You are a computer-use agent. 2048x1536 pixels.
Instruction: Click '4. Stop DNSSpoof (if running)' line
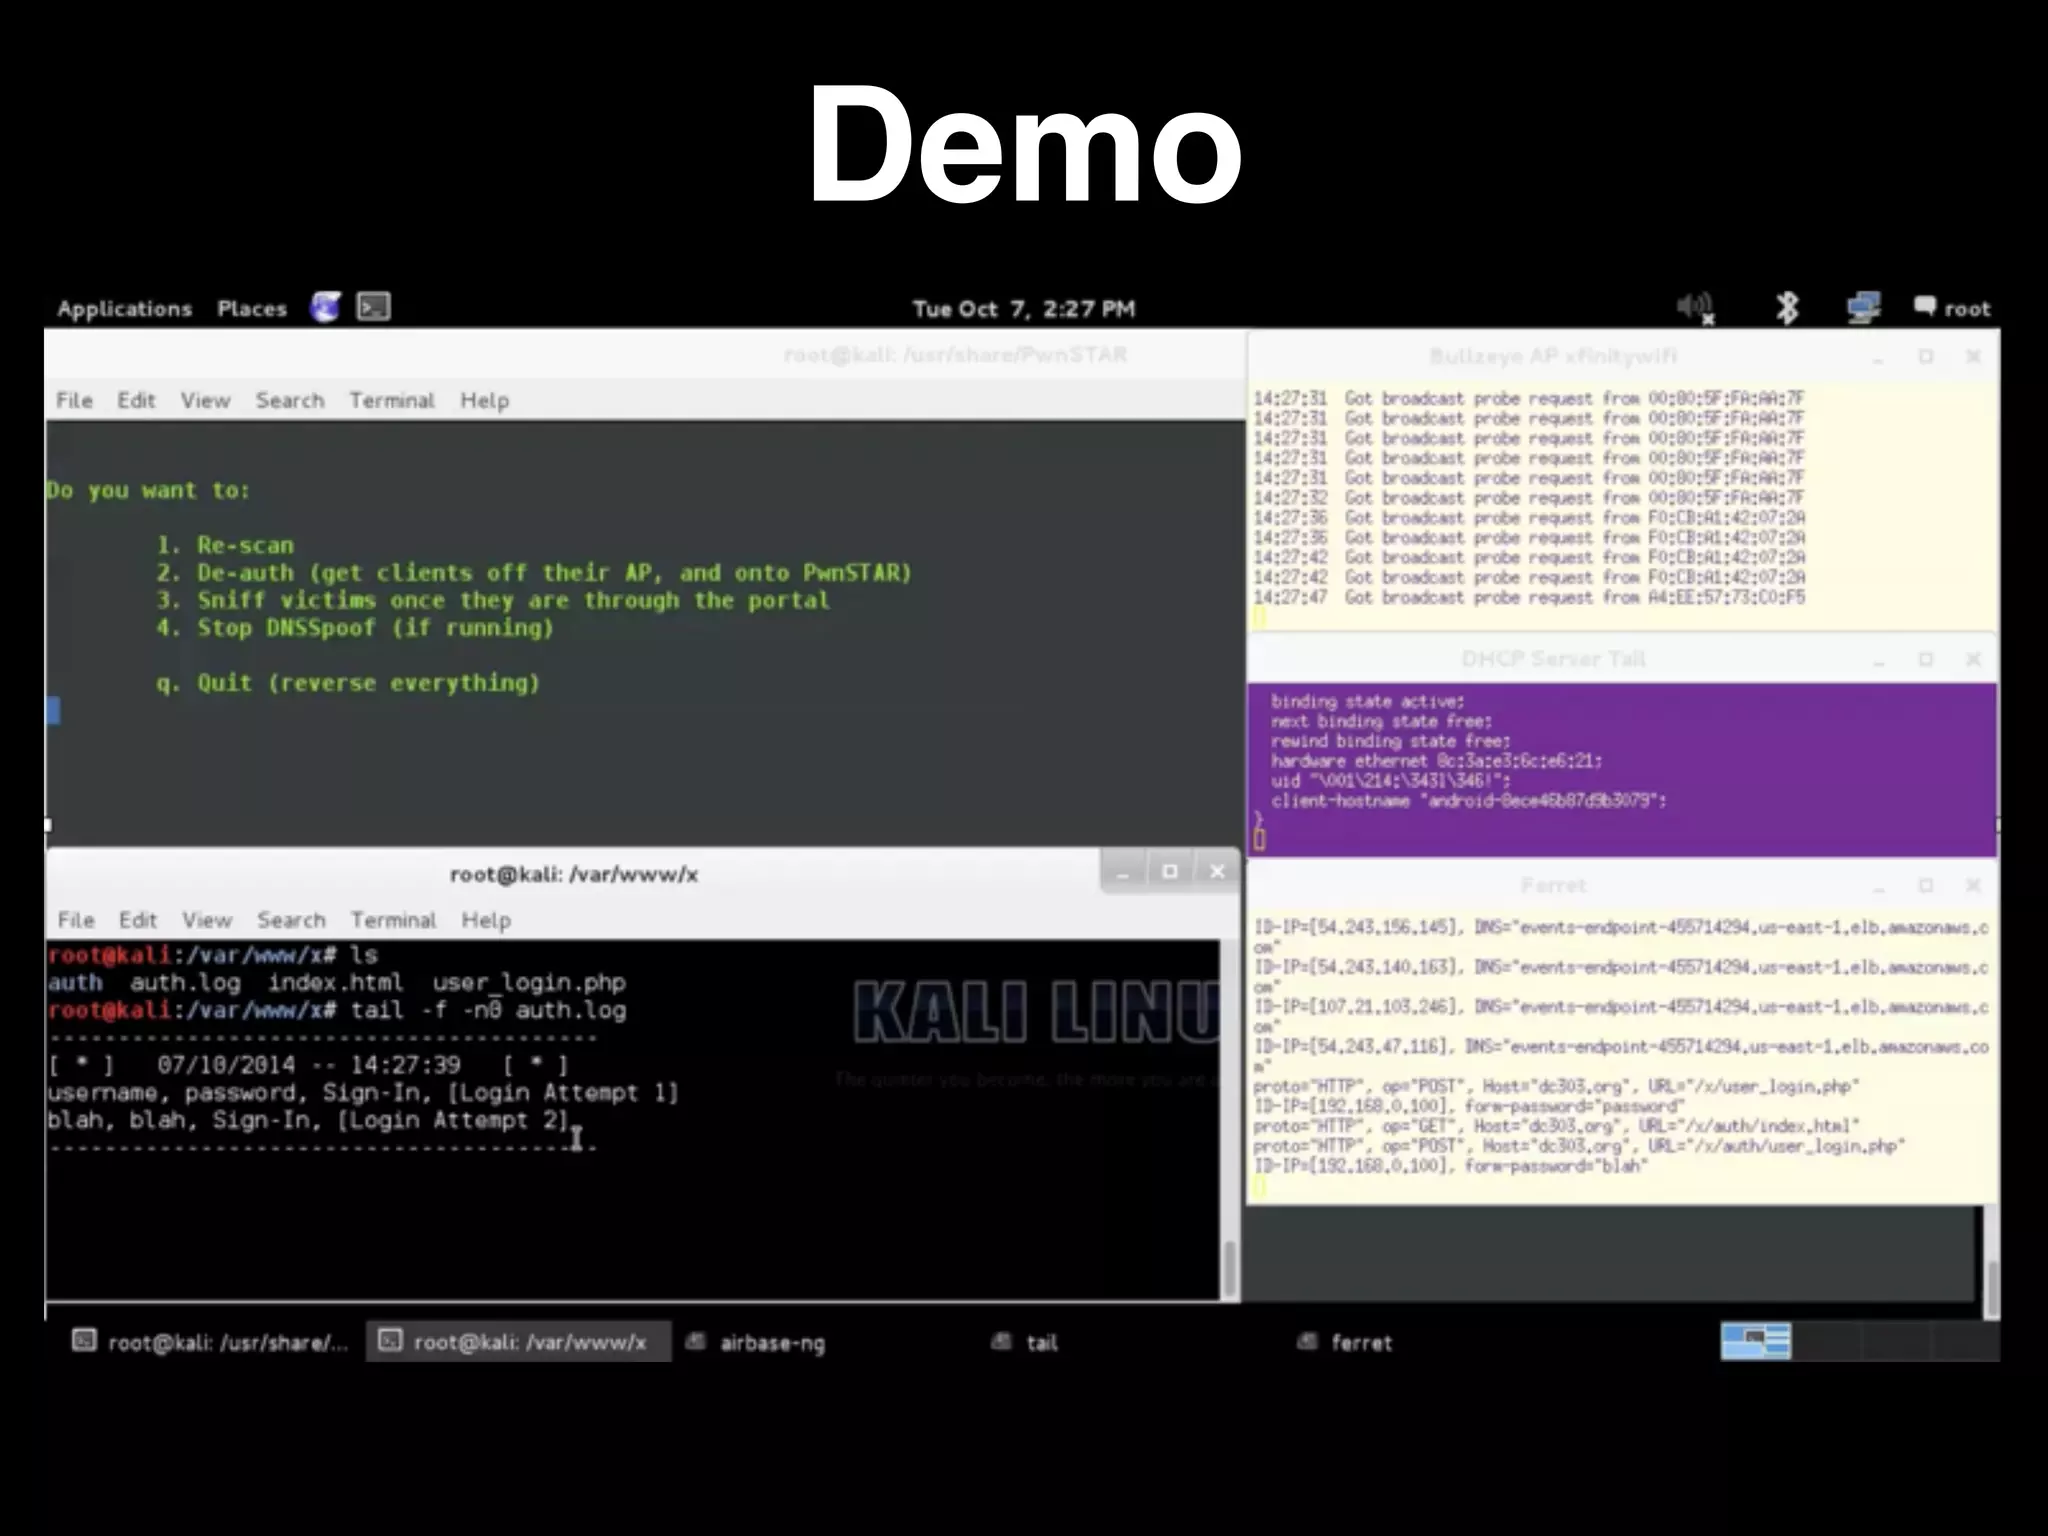pos(355,628)
